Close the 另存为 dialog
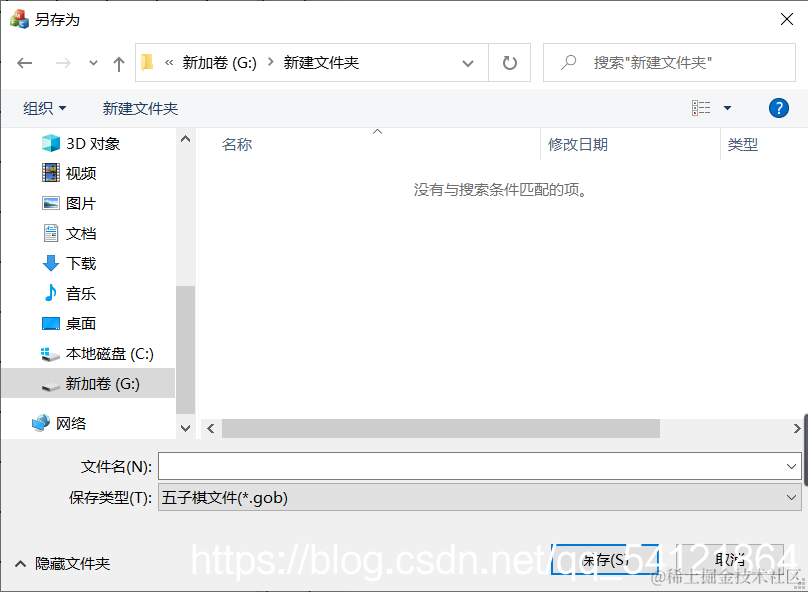 click(x=786, y=20)
